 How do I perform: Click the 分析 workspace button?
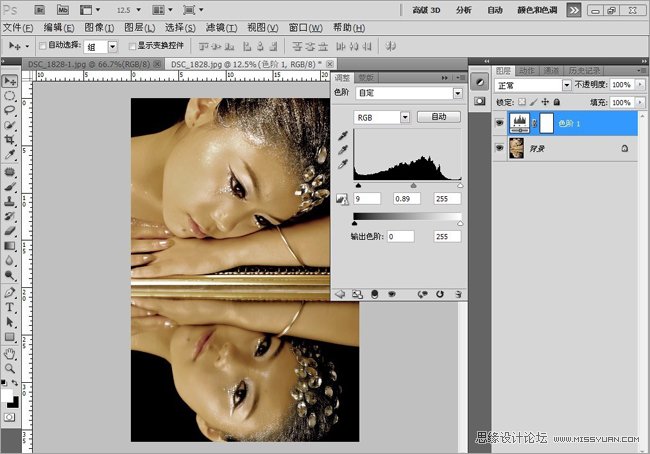click(463, 9)
